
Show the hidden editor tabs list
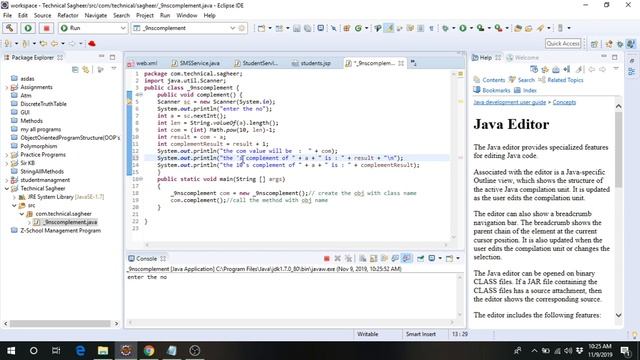point(413,63)
